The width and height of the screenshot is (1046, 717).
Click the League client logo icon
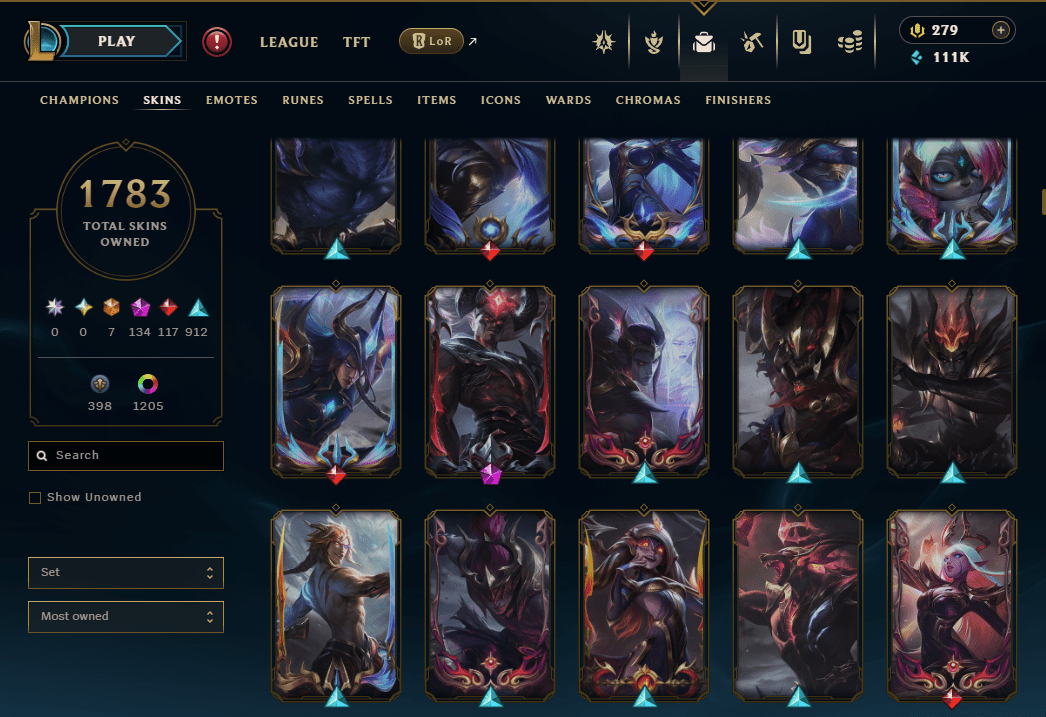click(x=41, y=41)
